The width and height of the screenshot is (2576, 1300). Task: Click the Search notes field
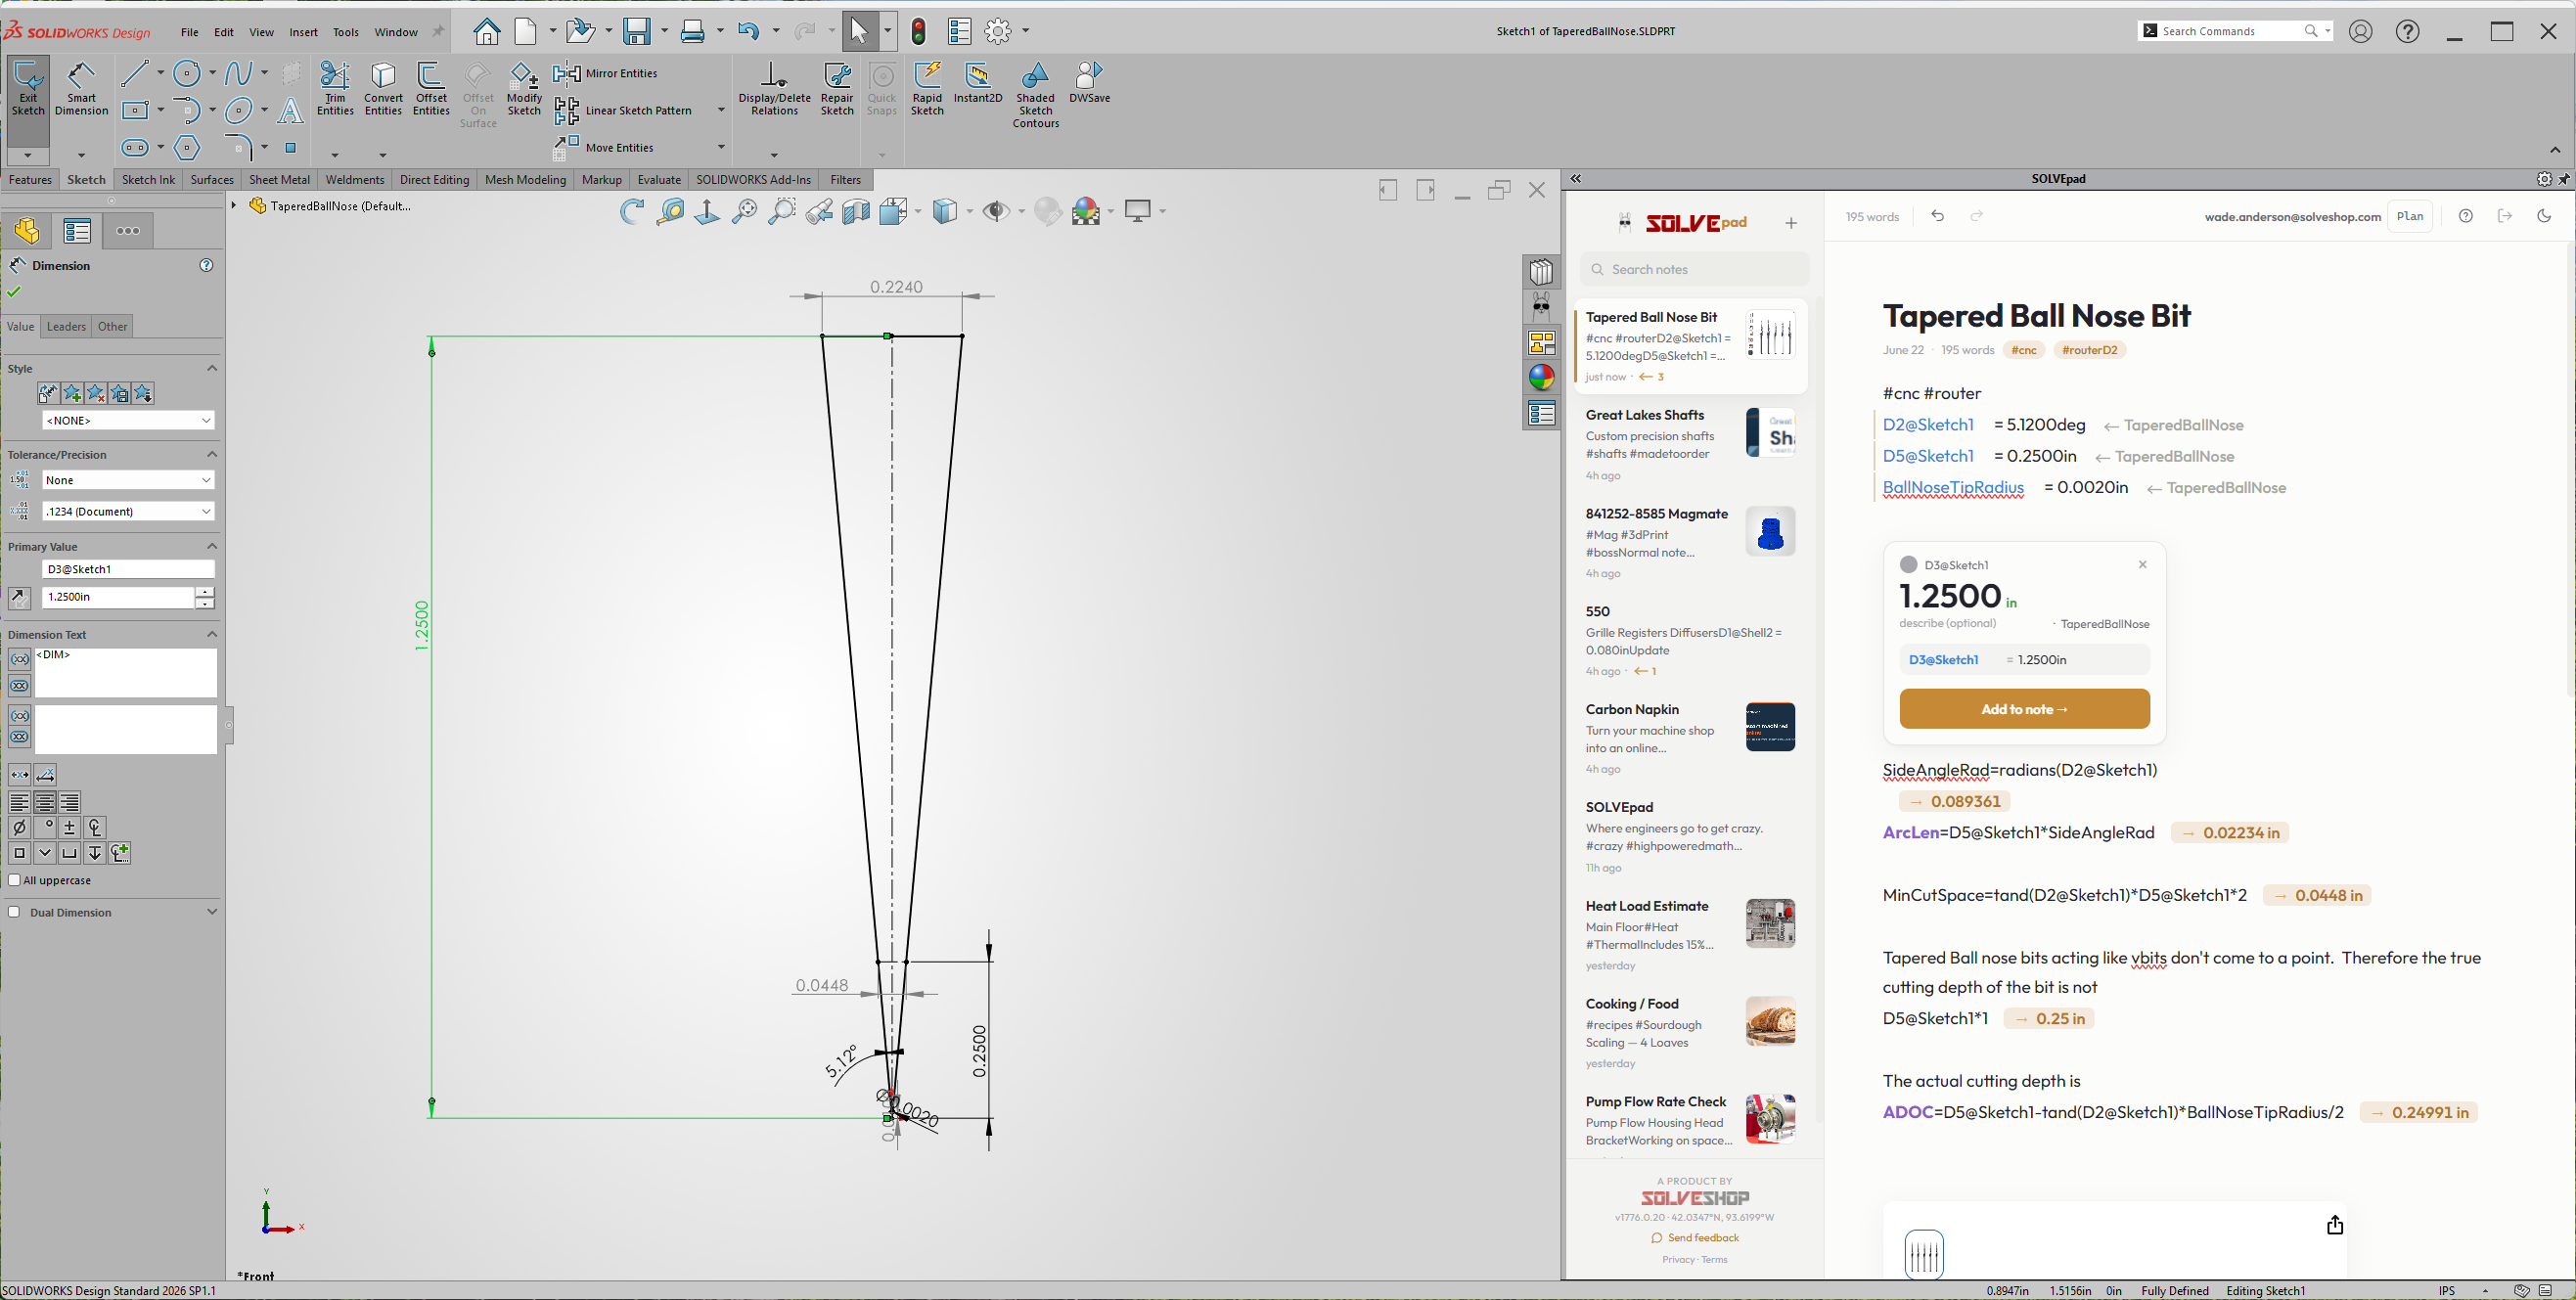coord(1695,270)
